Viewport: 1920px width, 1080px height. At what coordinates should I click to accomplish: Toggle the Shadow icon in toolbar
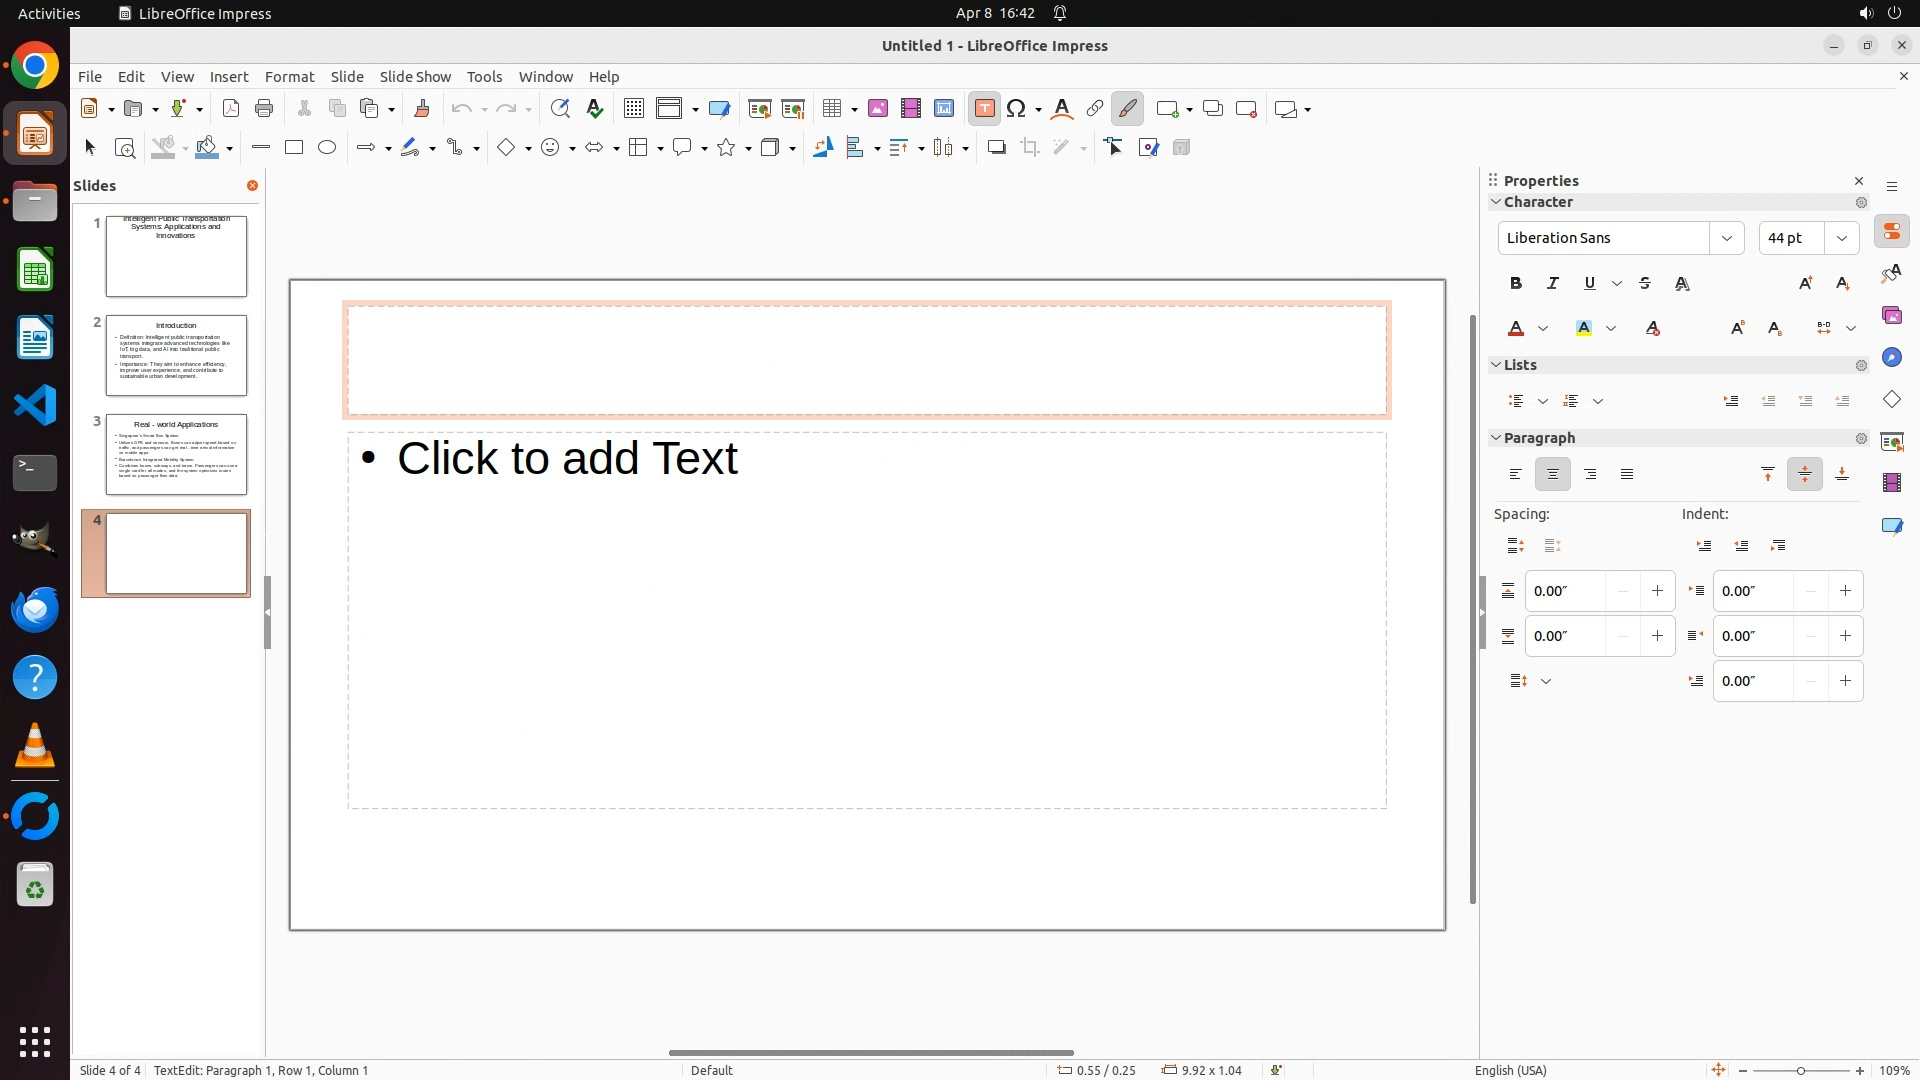coord(996,148)
